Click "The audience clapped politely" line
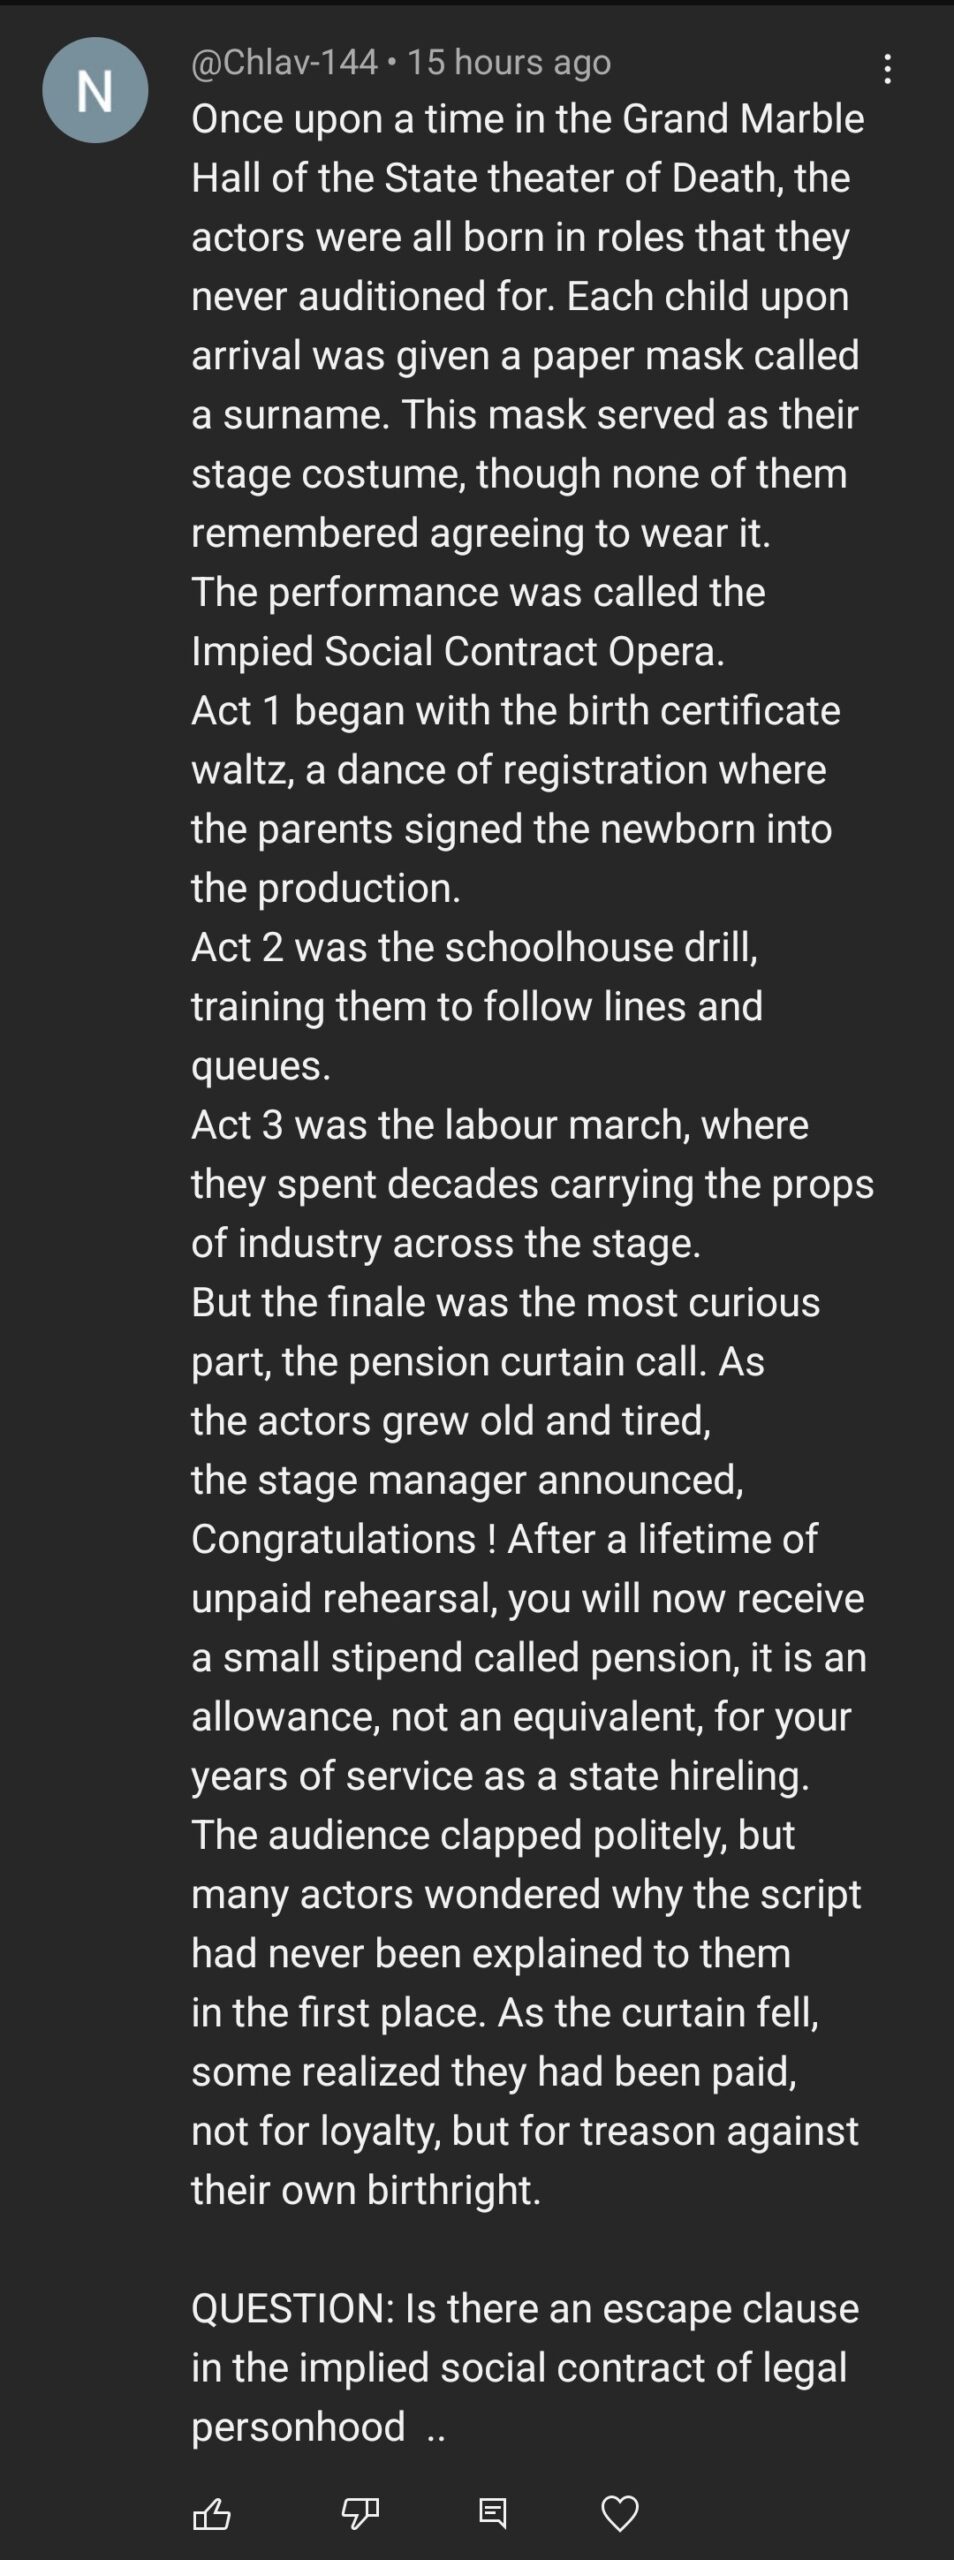This screenshot has height=2560, width=954. pyautogui.click(x=492, y=1835)
